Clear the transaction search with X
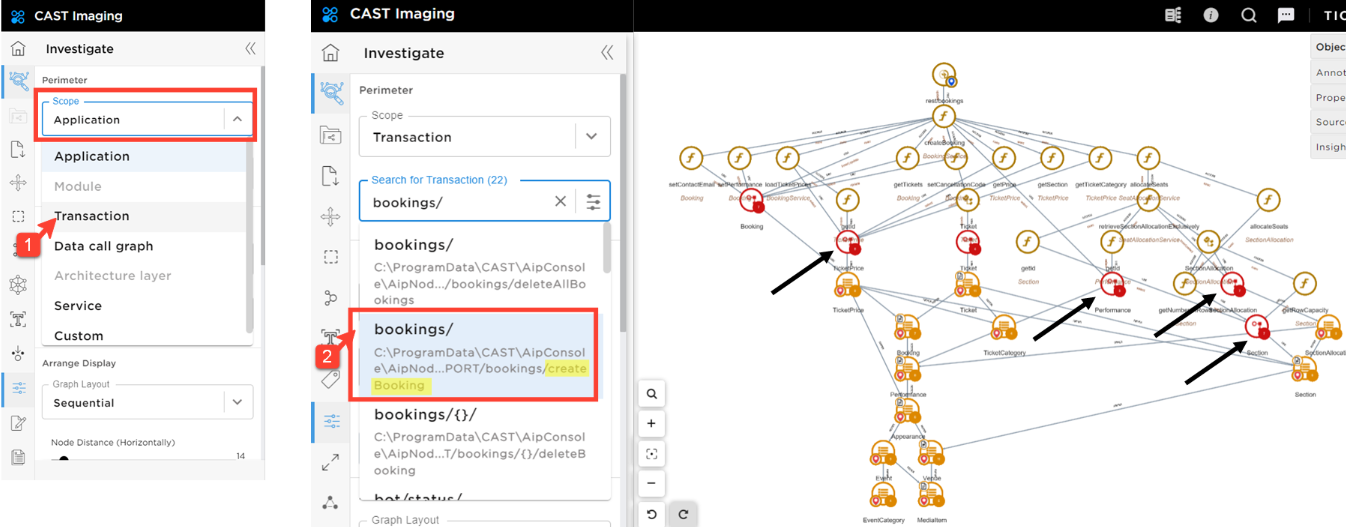The image size is (1346, 527). 560,202
